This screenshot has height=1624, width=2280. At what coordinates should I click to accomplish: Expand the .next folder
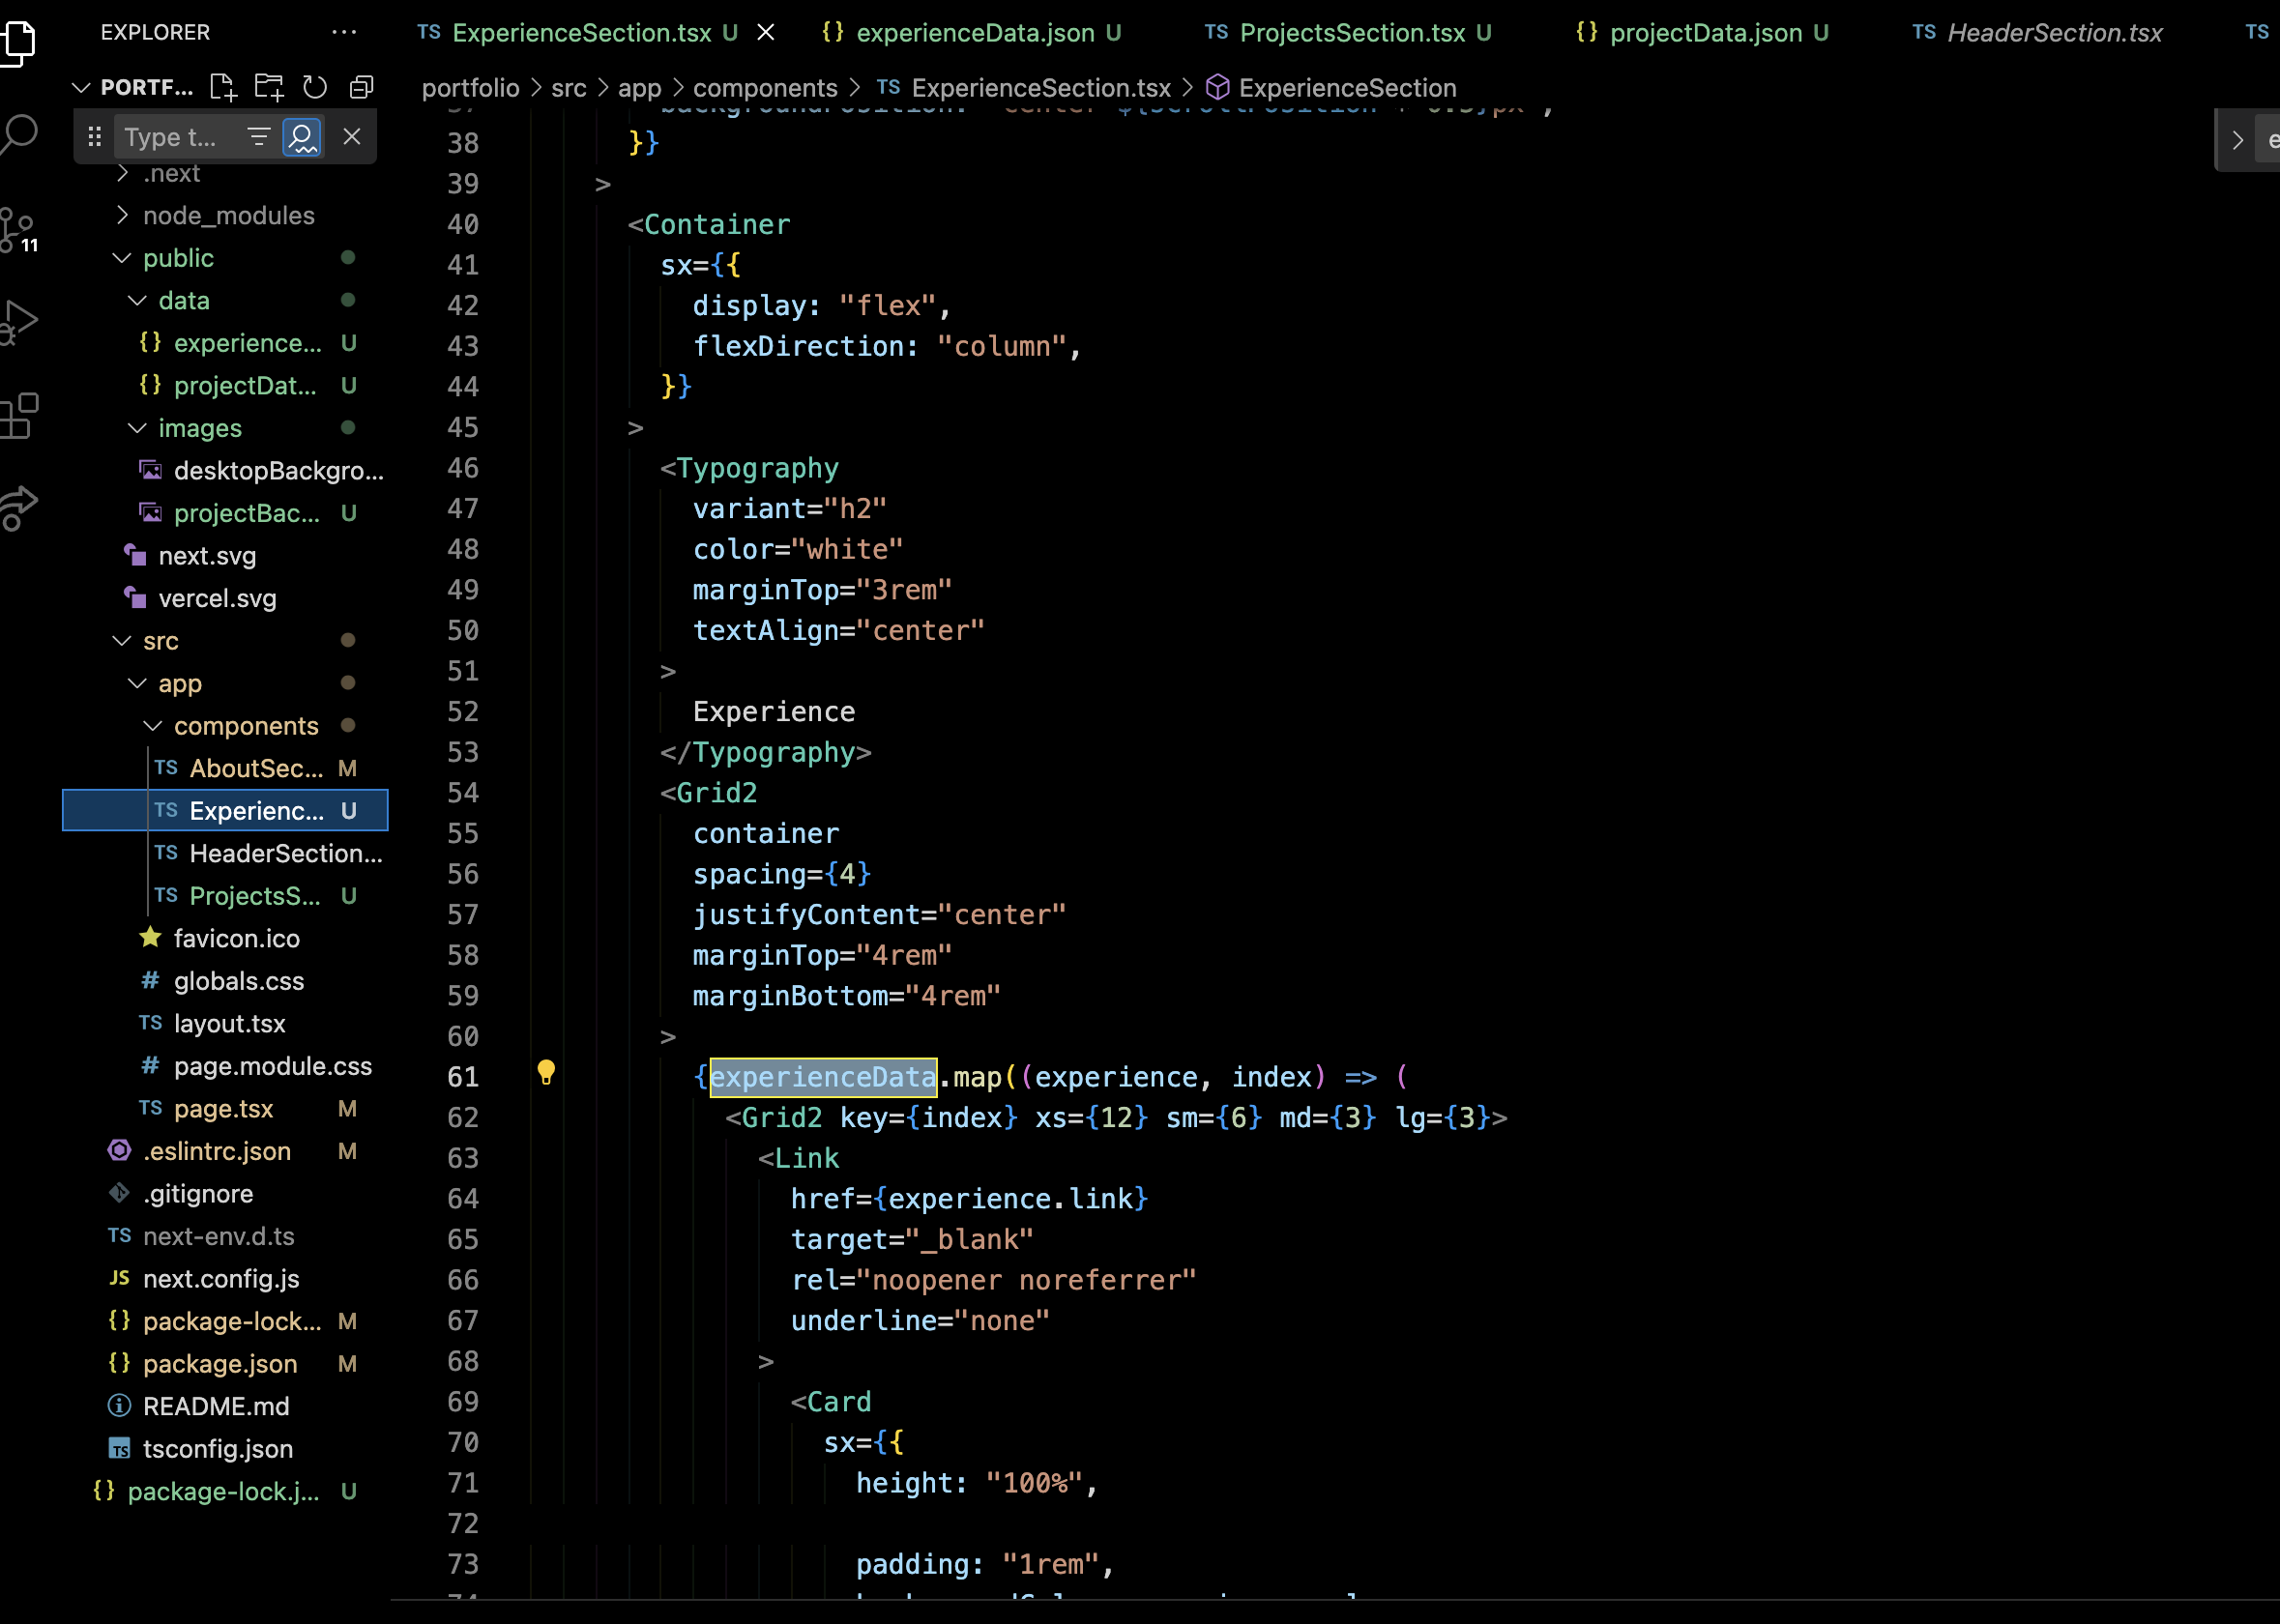click(122, 173)
